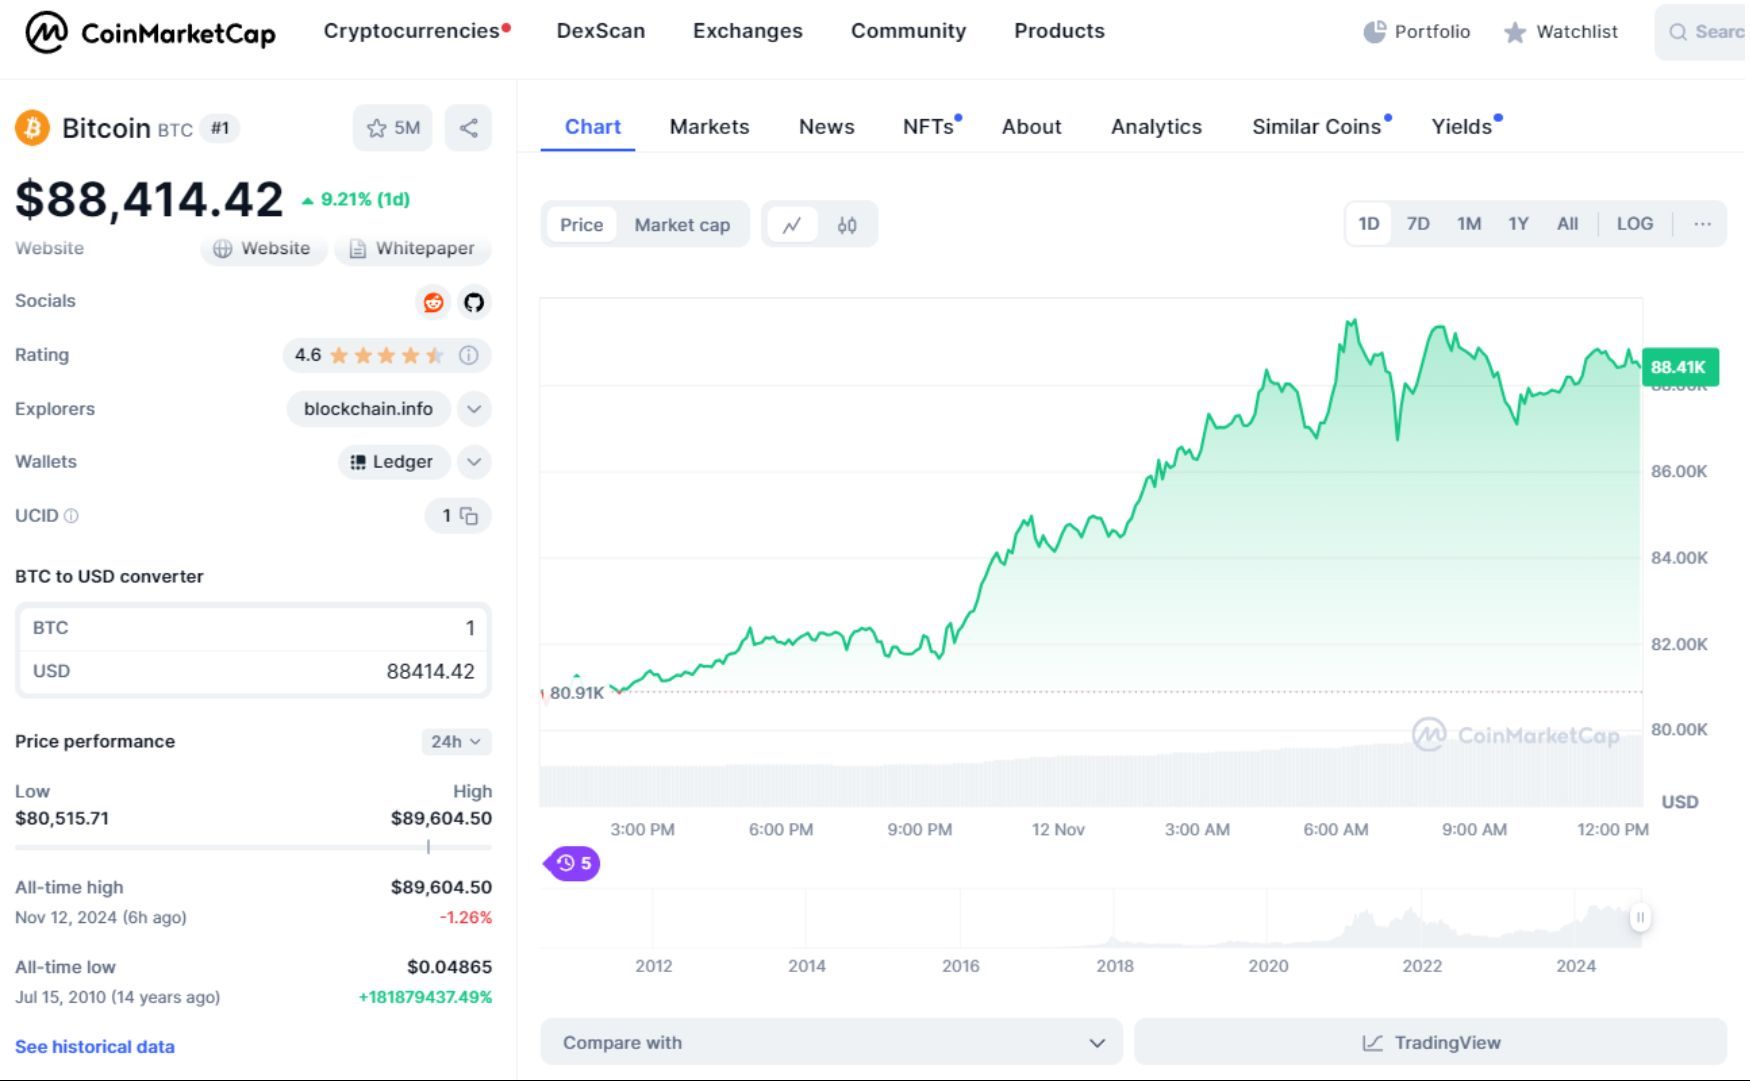Switch chart from Price to Market cap

pyautogui.click(x=682, y=224)
